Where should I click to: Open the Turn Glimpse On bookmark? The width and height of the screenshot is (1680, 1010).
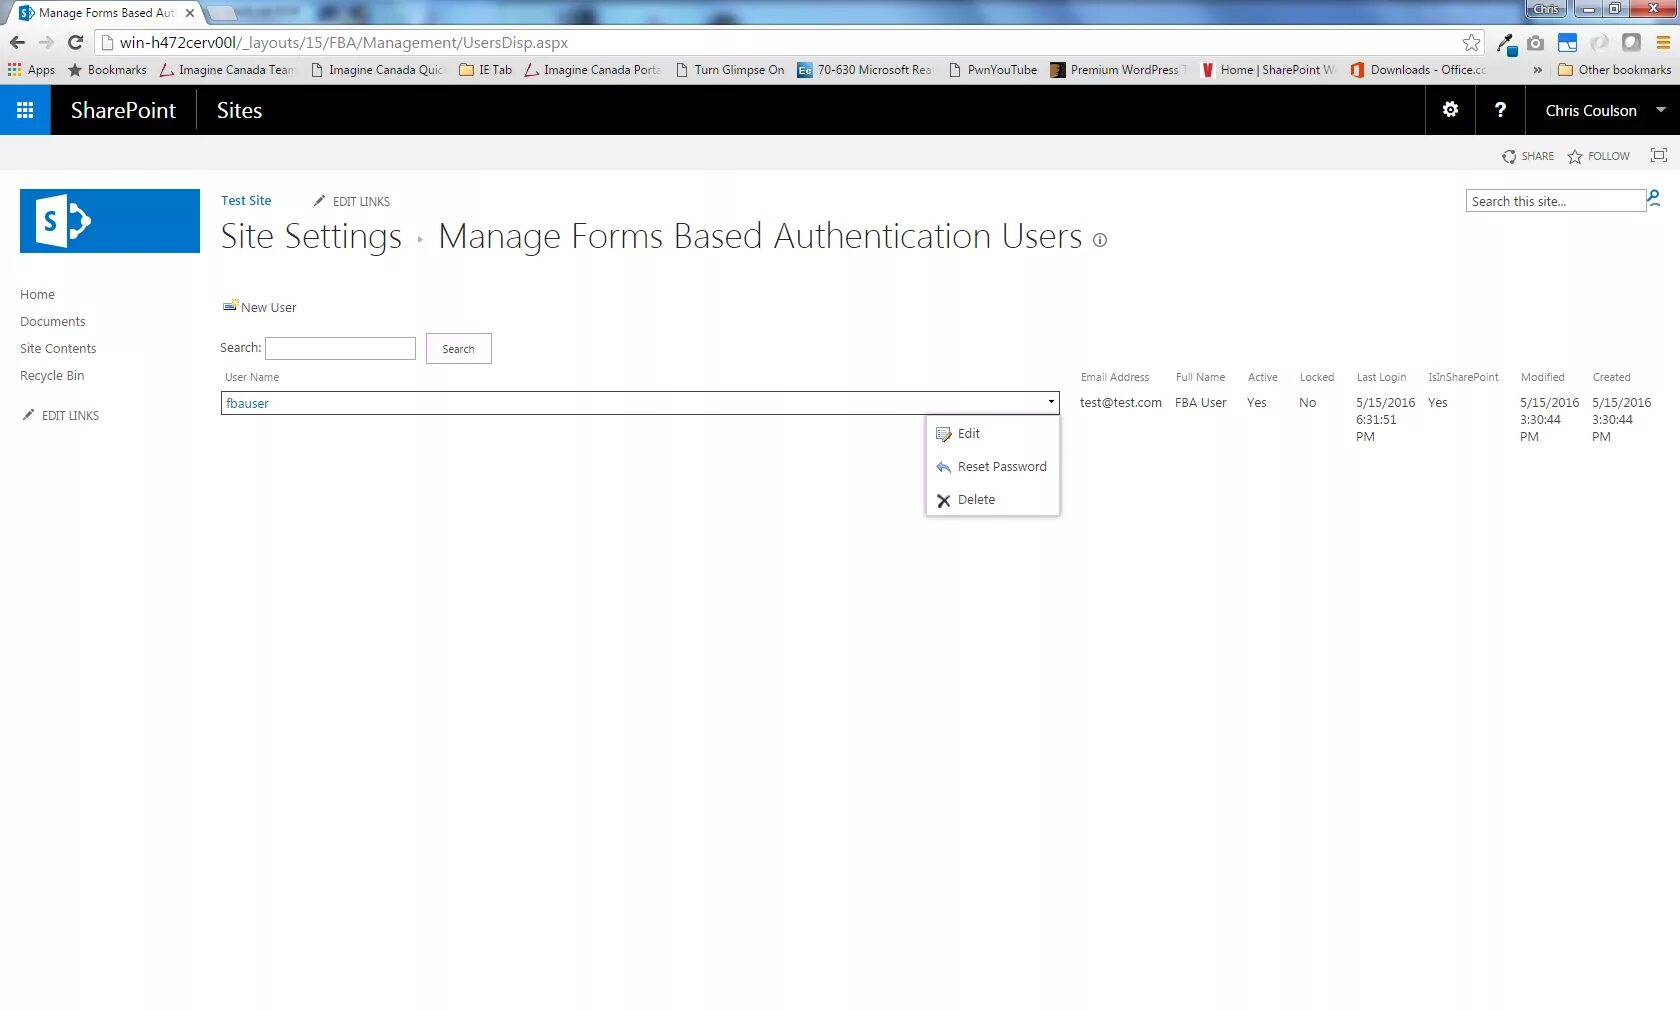730,70
